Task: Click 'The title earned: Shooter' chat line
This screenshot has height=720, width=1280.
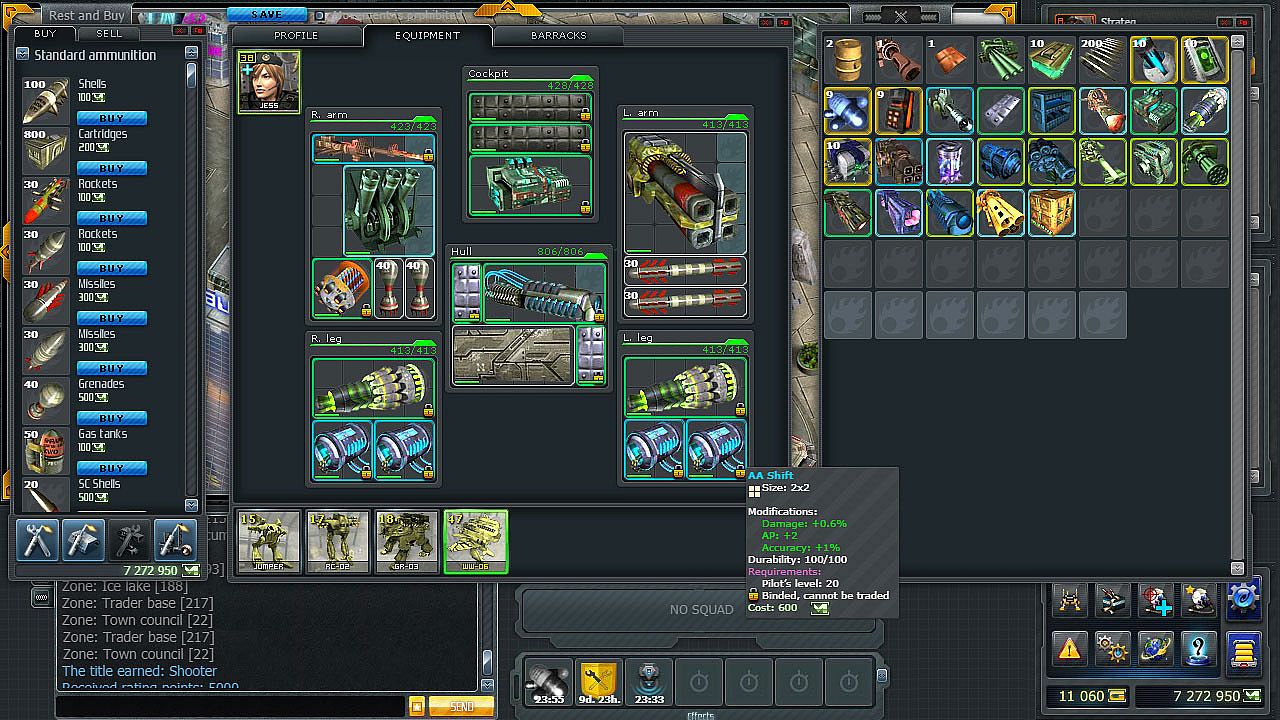Action: click(x=140, y=671)
